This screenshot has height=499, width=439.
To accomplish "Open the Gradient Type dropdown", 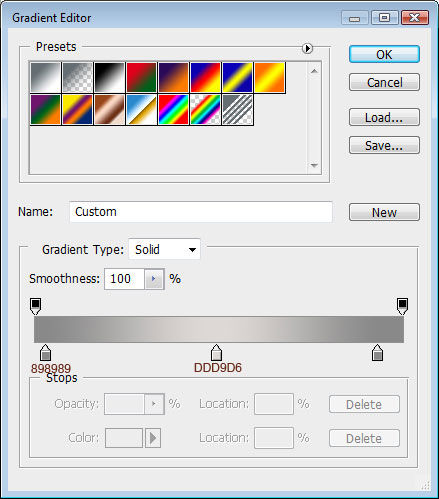I will click(164, 249).
